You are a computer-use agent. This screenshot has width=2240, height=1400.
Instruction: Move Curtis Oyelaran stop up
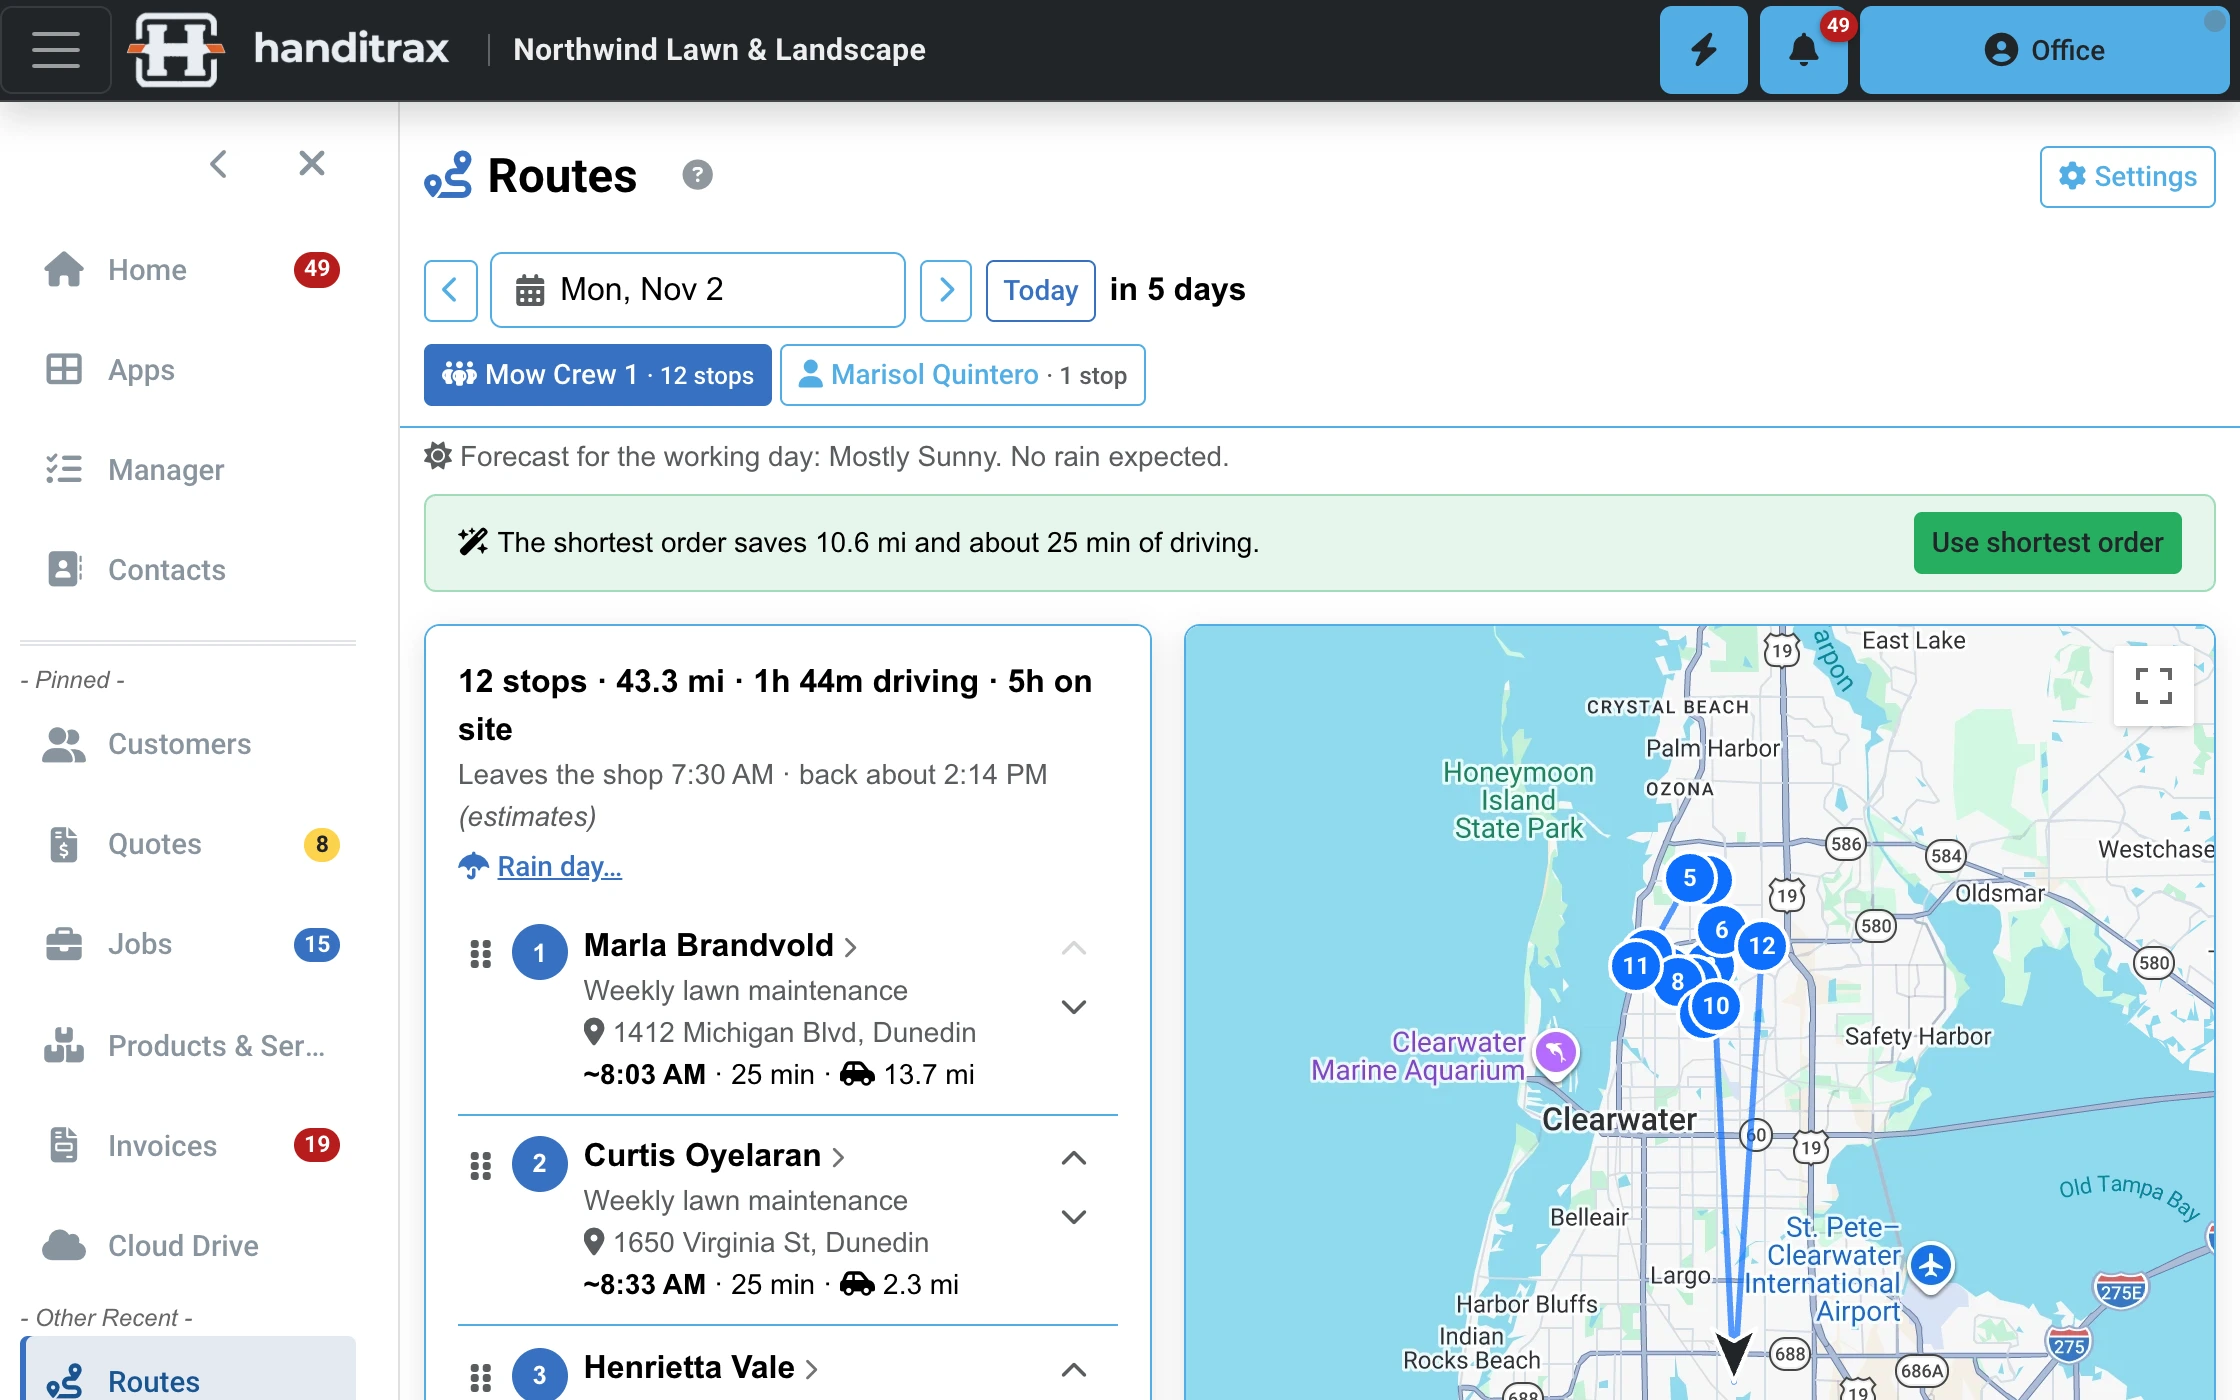coord(1074,1158)
